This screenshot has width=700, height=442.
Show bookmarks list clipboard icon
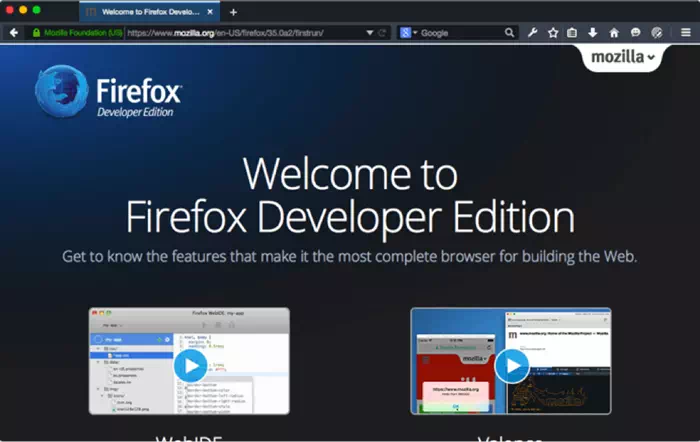[x=573, y=32]
